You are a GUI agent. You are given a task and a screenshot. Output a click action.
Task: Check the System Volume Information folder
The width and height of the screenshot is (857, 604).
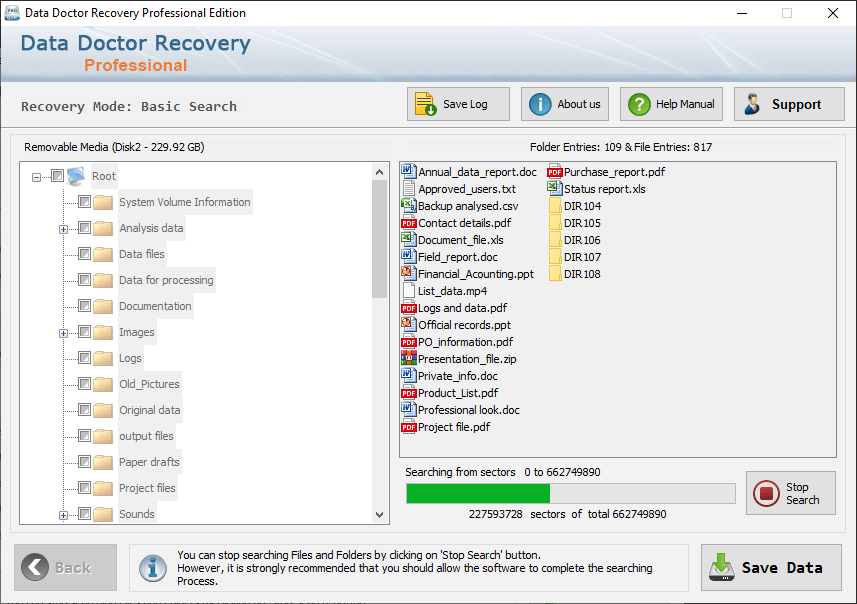(84, 202)
